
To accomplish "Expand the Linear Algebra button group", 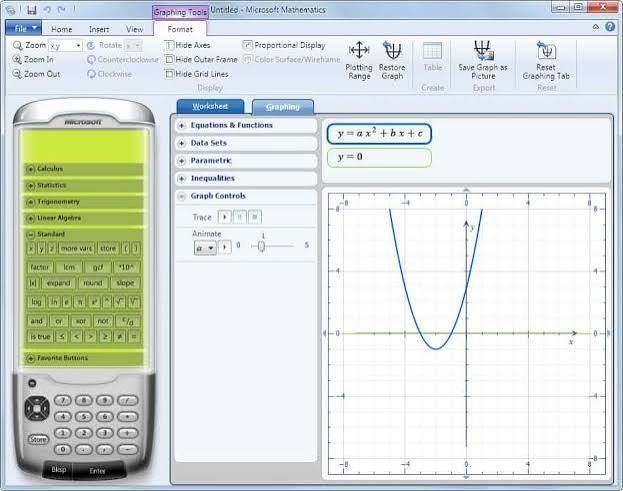I will point(30,218).
